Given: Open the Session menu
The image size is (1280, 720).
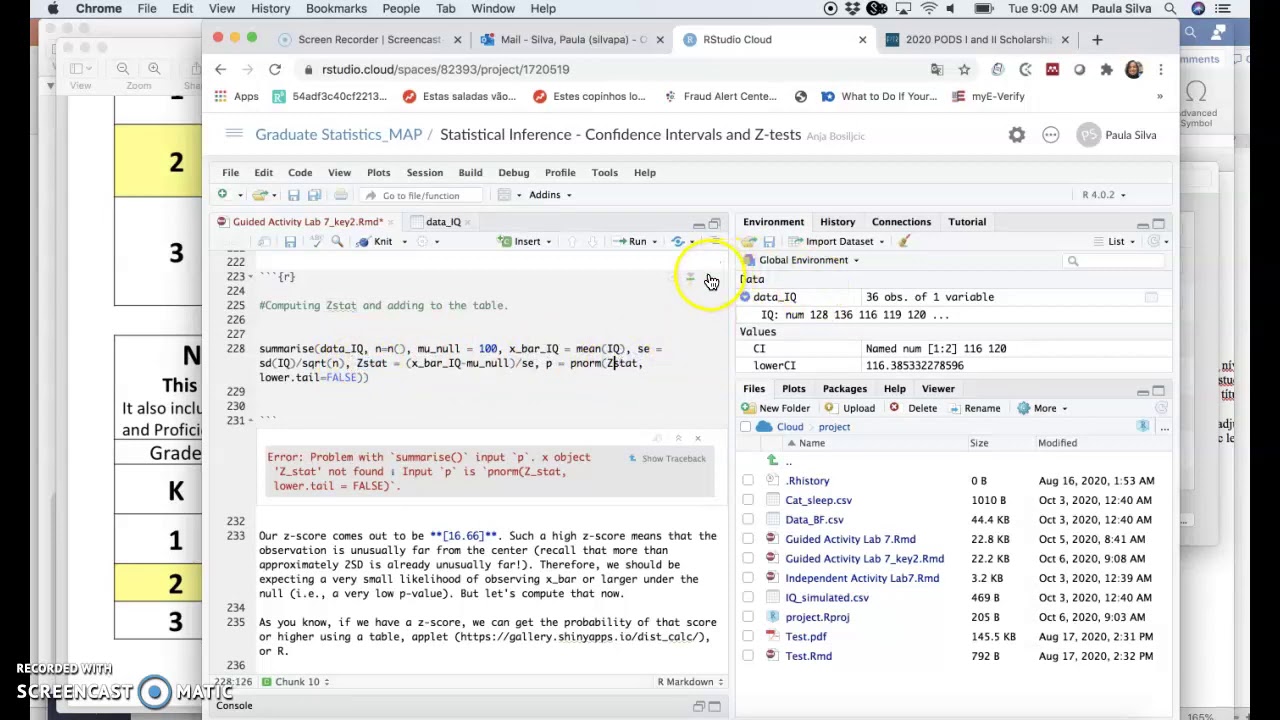Looking at the screenshot, I should [x=424, y=173].
